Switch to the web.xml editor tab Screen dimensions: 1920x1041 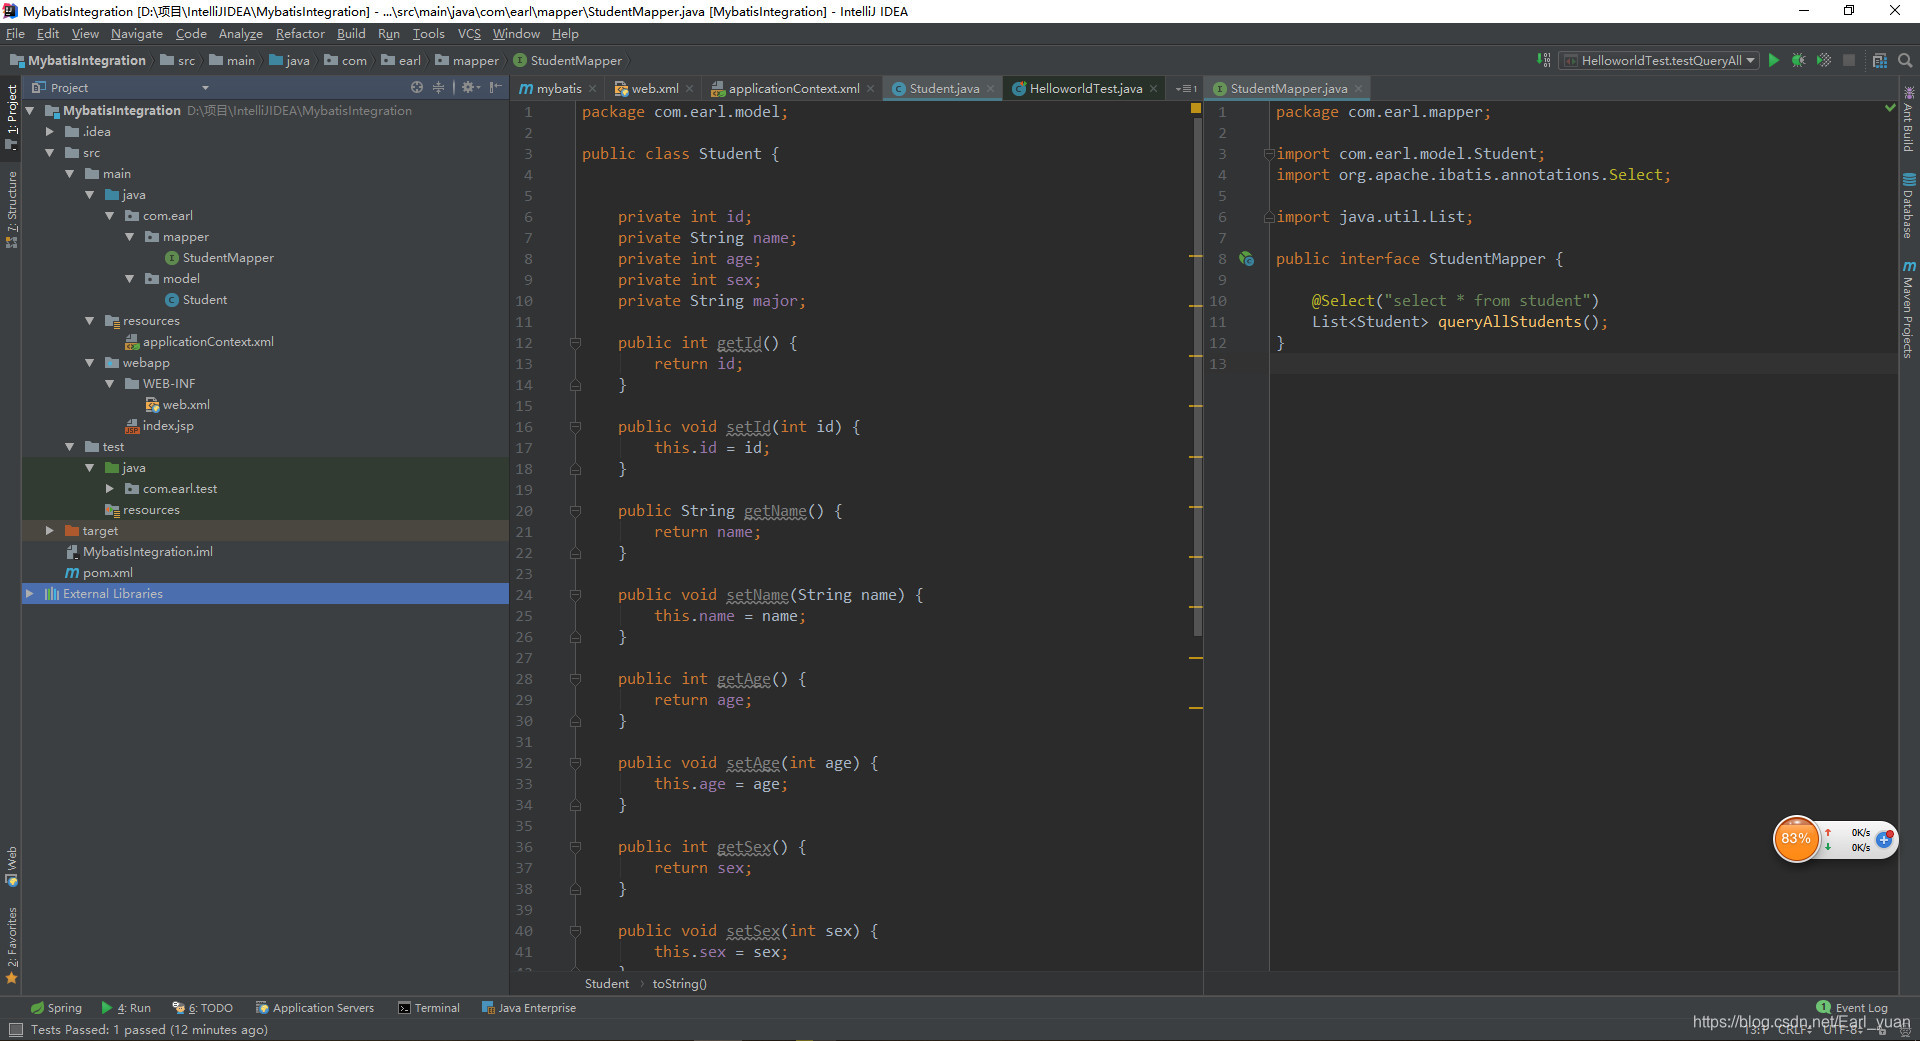coord(654,89)
